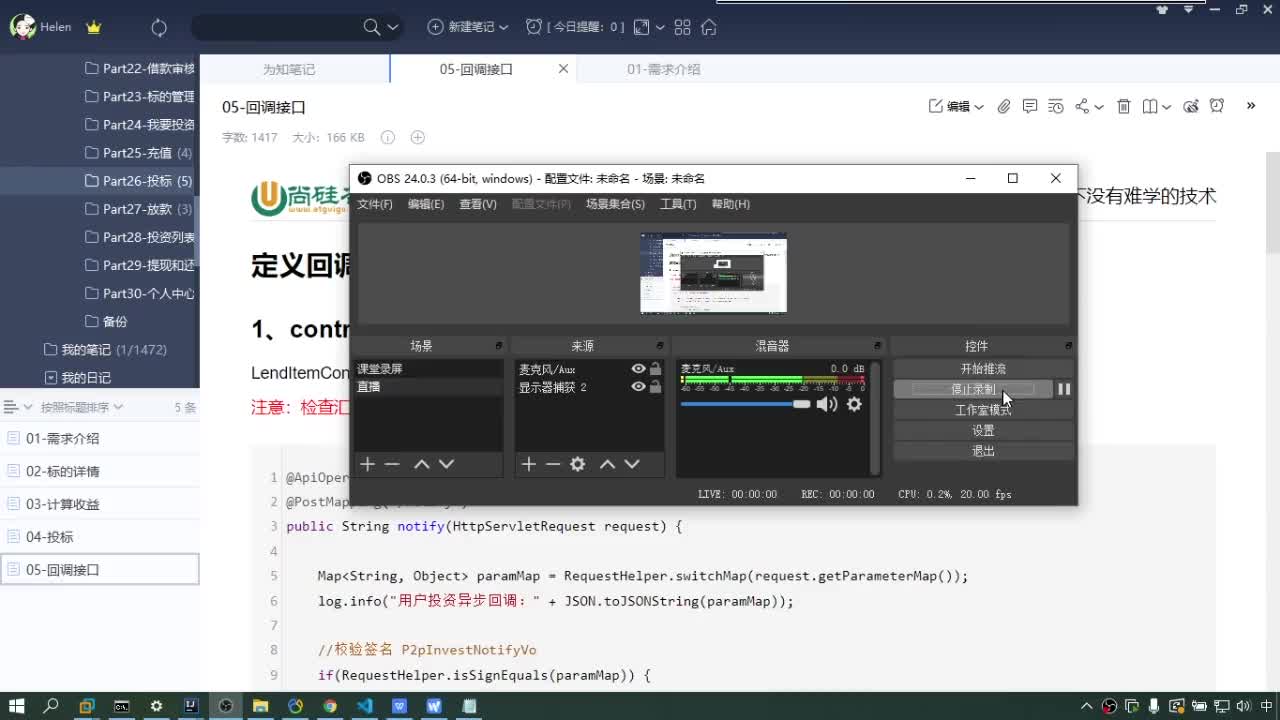Viewport: 1280px width, 720px height.
Task: Click 停止录制 stop recording button
Action: 973,389
